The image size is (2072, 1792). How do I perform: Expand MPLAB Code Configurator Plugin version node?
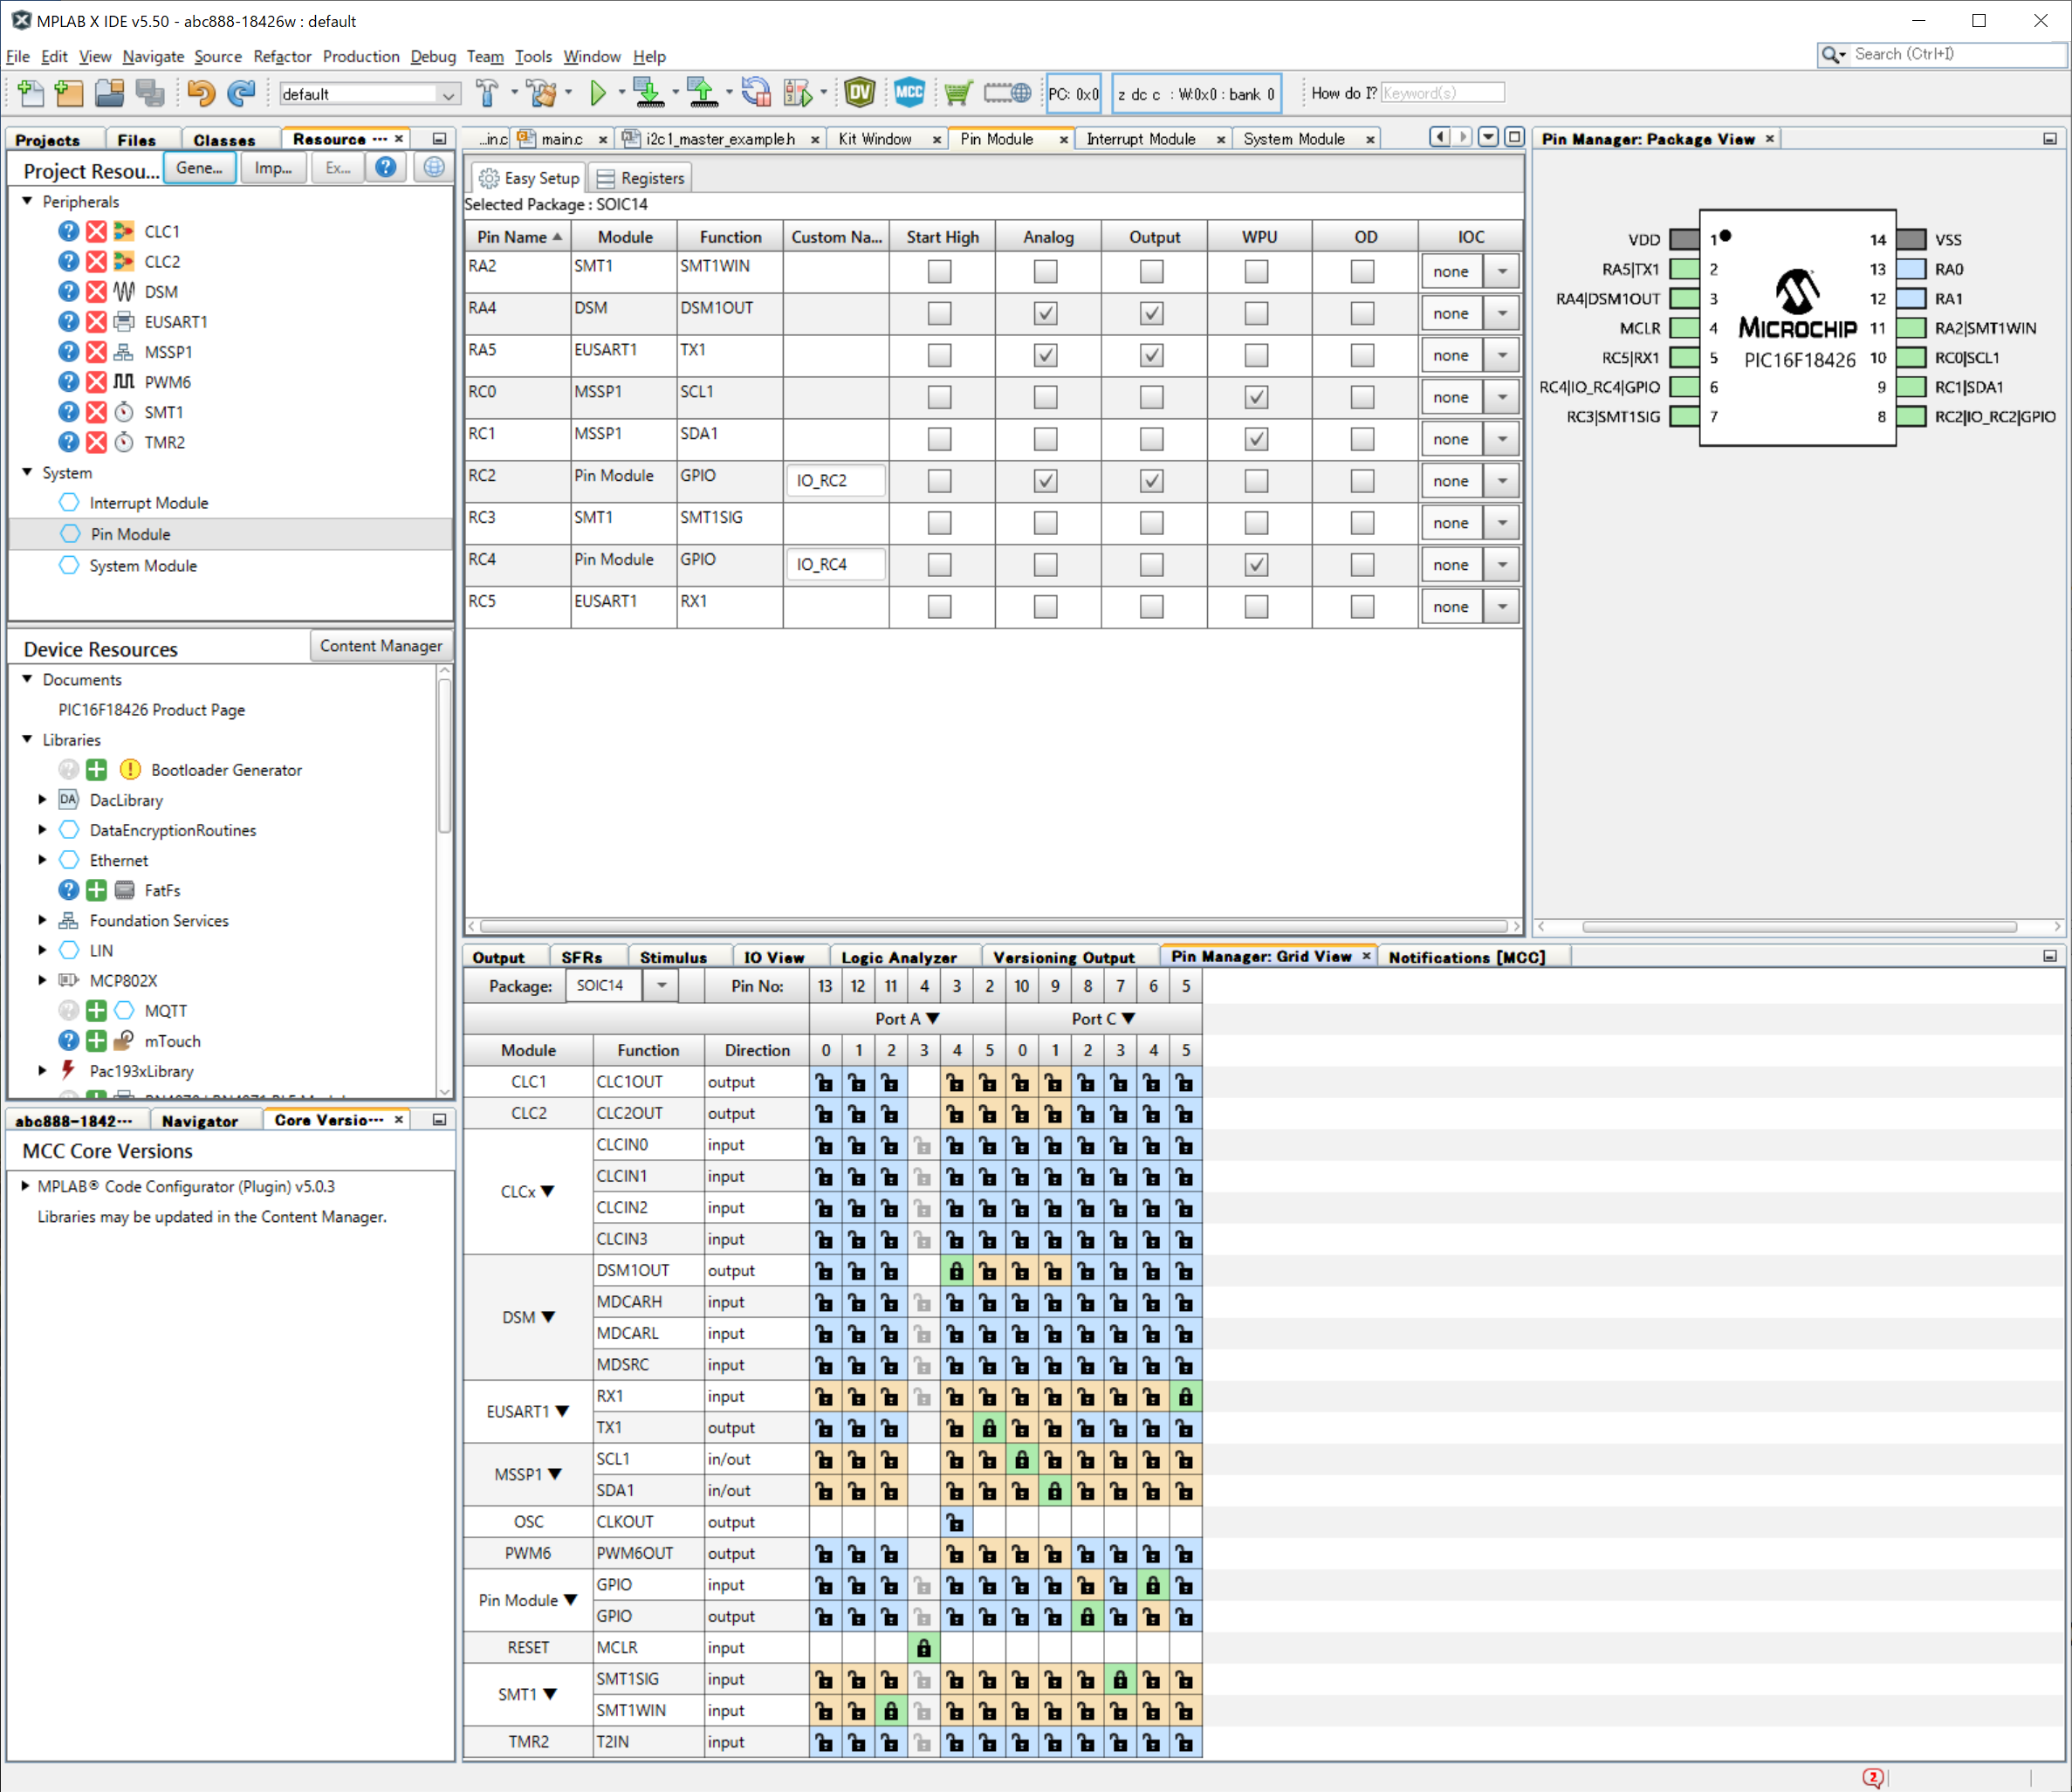25,1186
